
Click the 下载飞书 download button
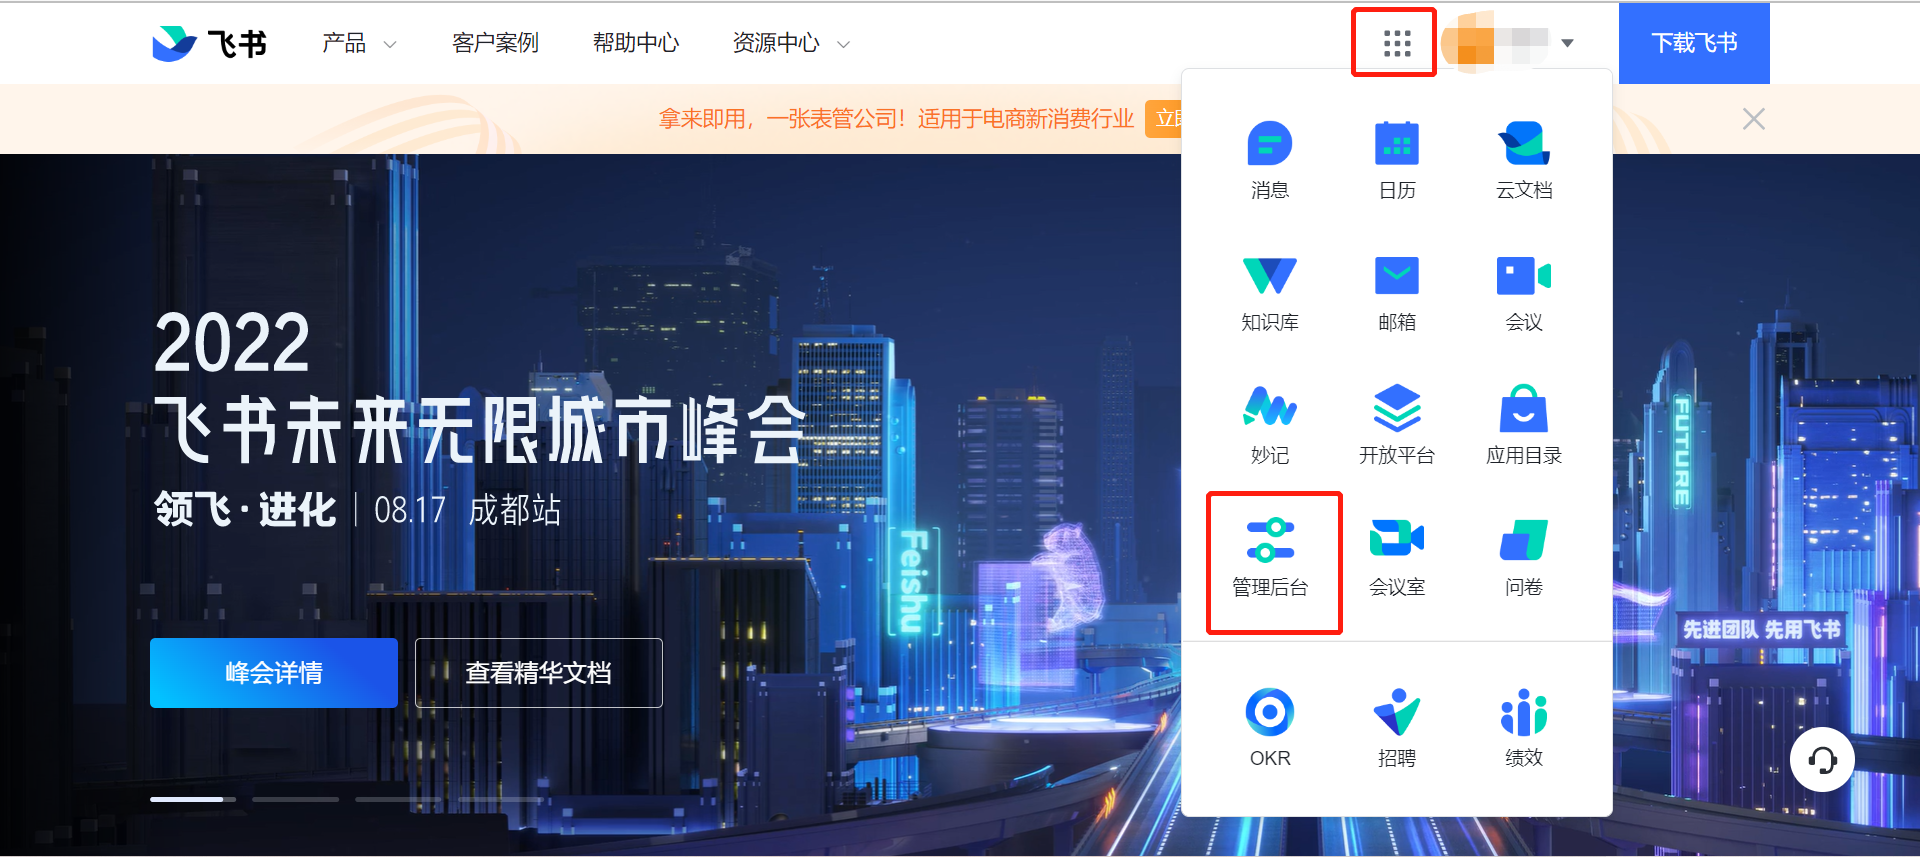1693,43
